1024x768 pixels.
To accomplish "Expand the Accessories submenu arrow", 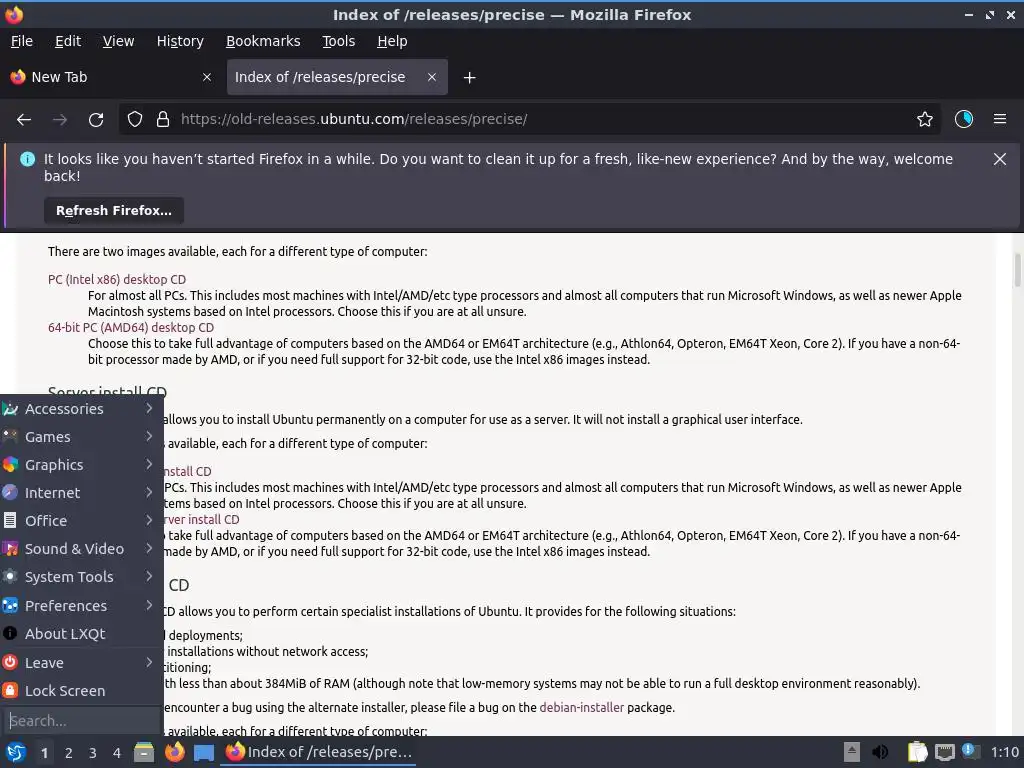I will [x=150, y=408].
